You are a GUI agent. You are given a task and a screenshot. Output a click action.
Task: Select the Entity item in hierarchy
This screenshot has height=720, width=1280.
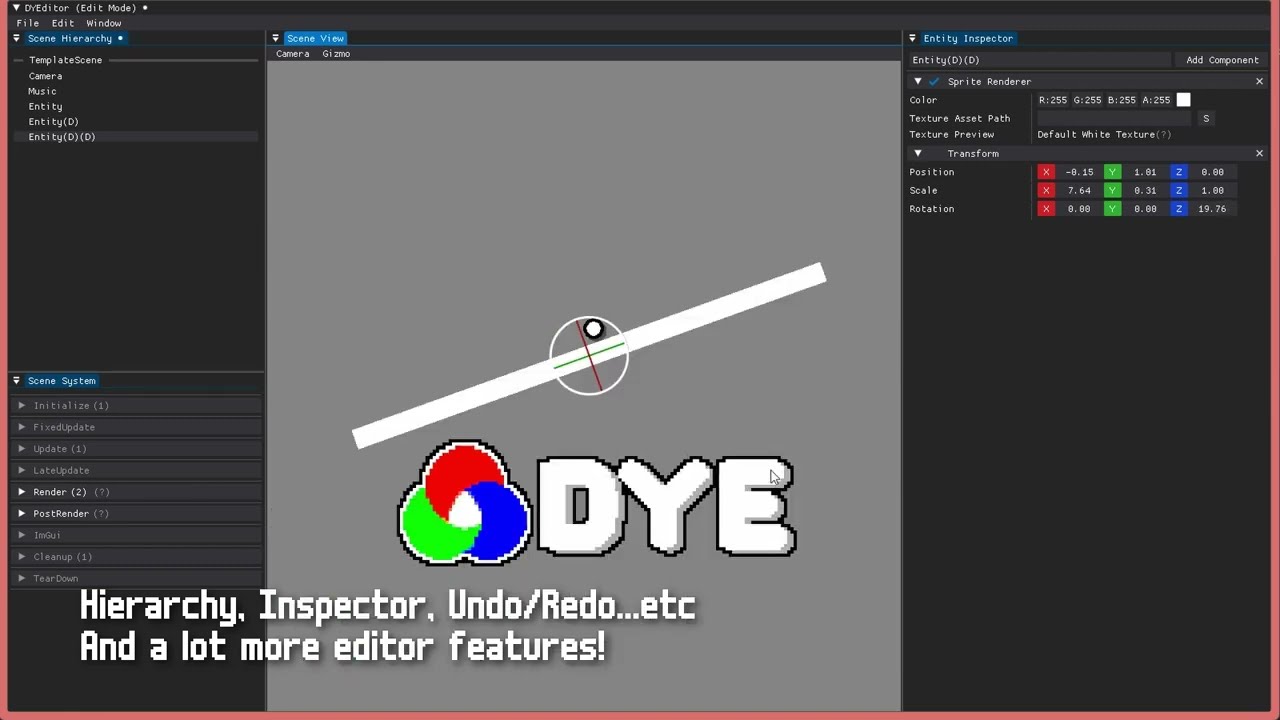pos(45,106)
